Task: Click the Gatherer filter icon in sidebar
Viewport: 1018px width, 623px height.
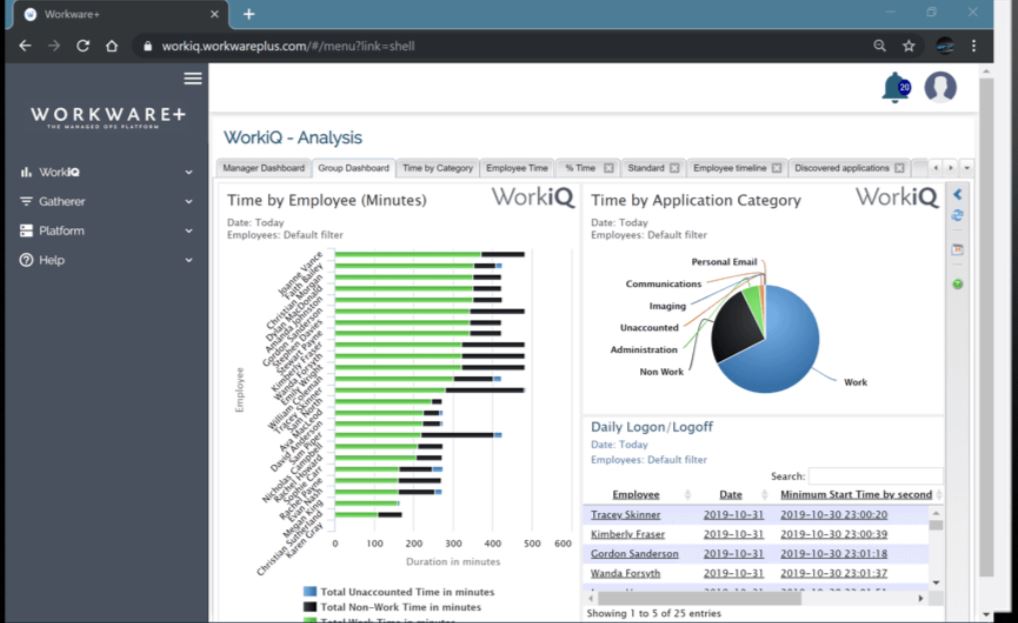Action: click(26, 201)
